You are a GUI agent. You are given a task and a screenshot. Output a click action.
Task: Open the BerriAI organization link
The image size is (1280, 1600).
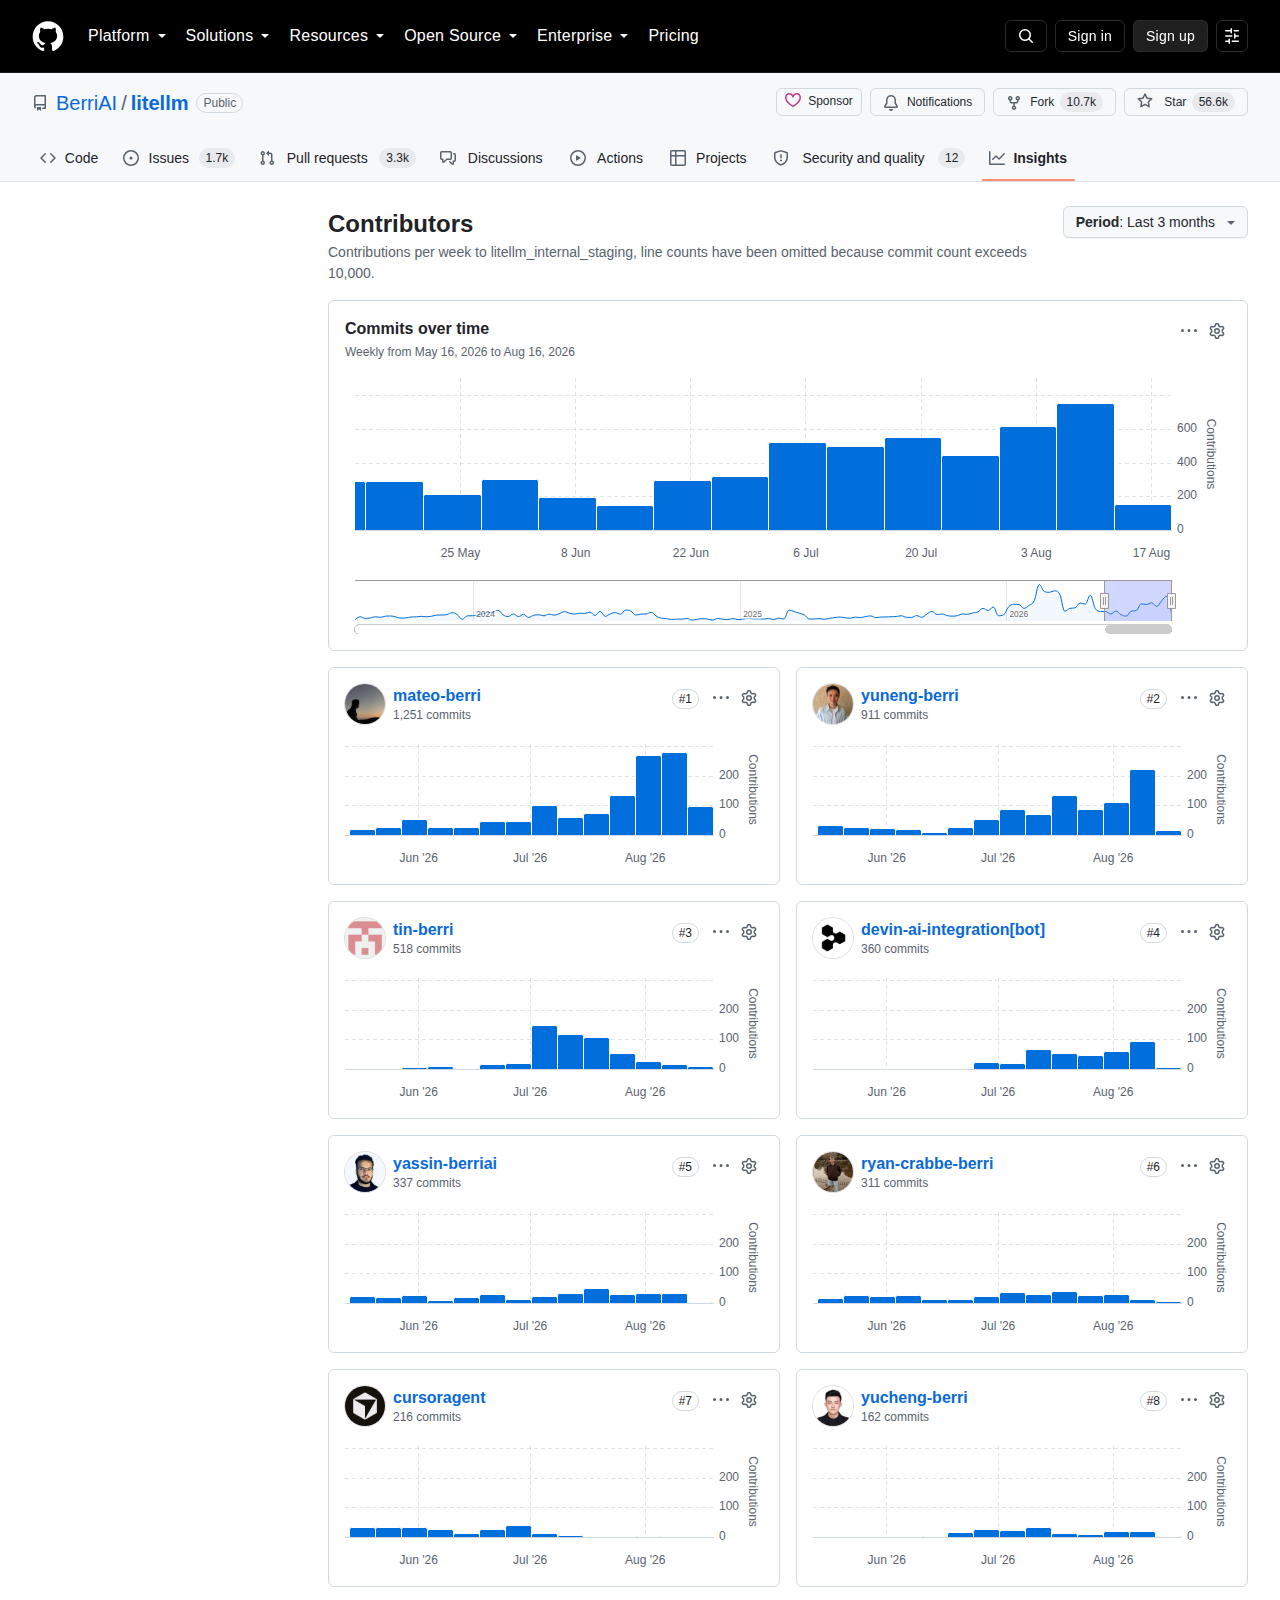click(86, 103)
